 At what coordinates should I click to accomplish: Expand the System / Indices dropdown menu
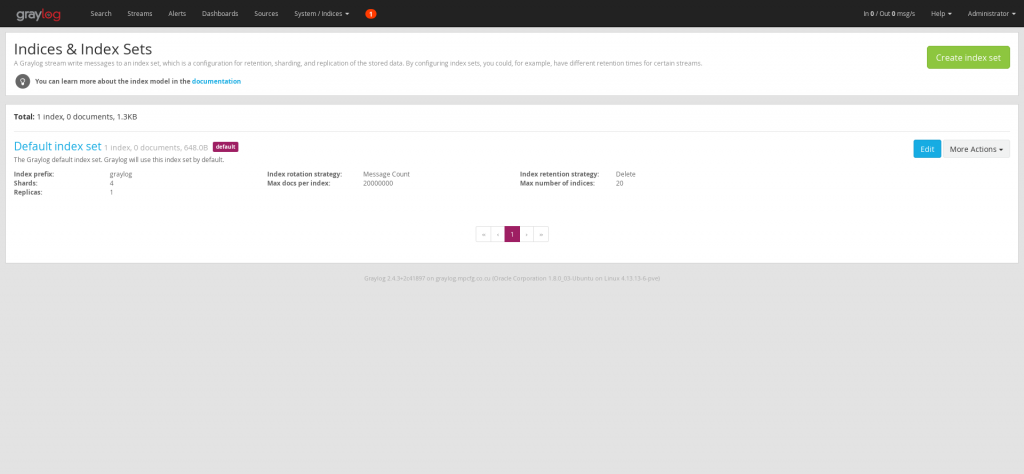point(321,14)
